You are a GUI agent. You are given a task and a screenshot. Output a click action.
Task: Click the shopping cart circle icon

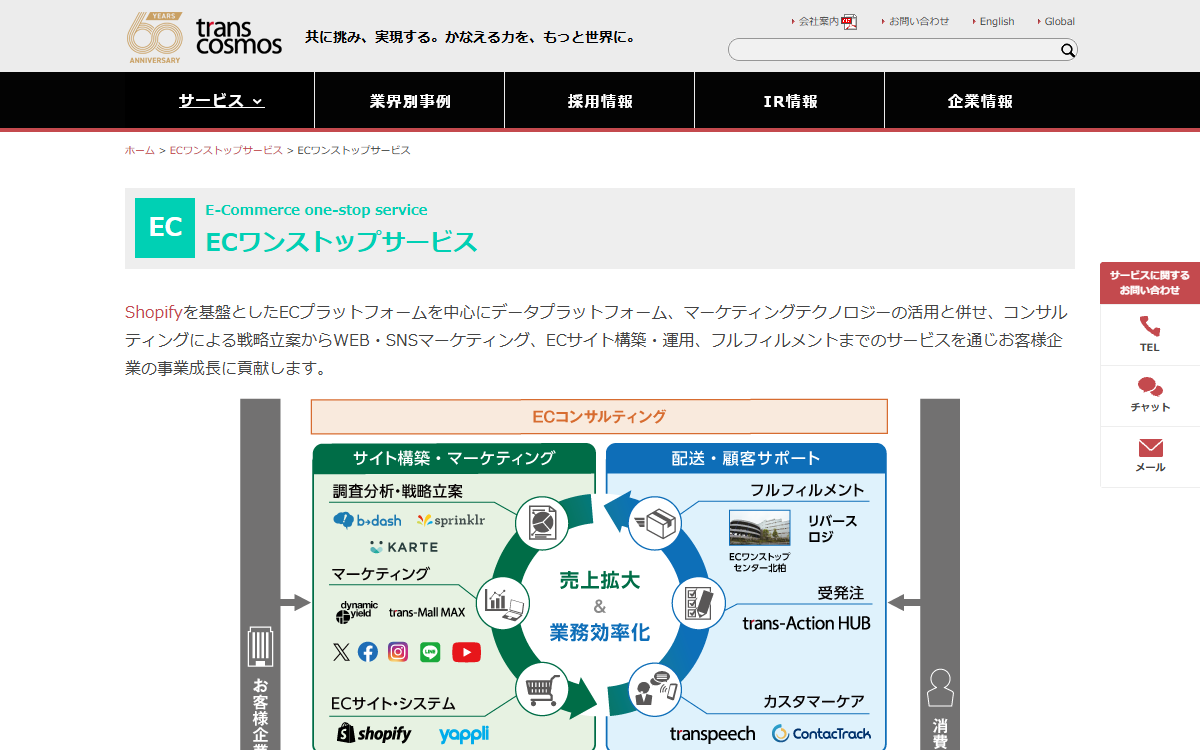pos(541,688)
